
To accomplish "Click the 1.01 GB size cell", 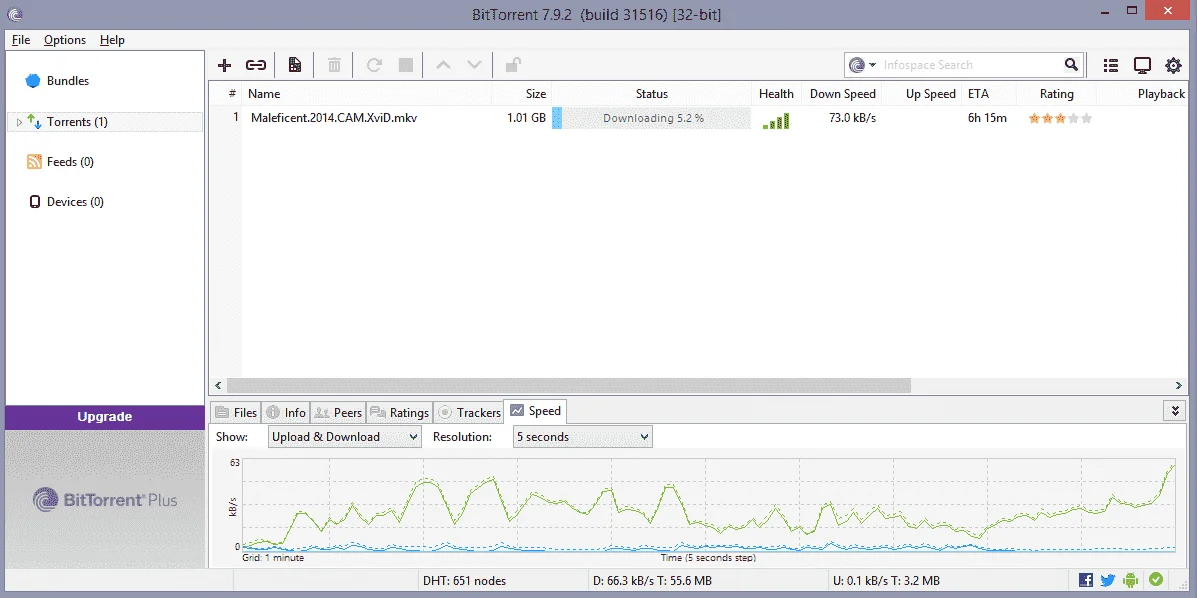I will point(527,118).
